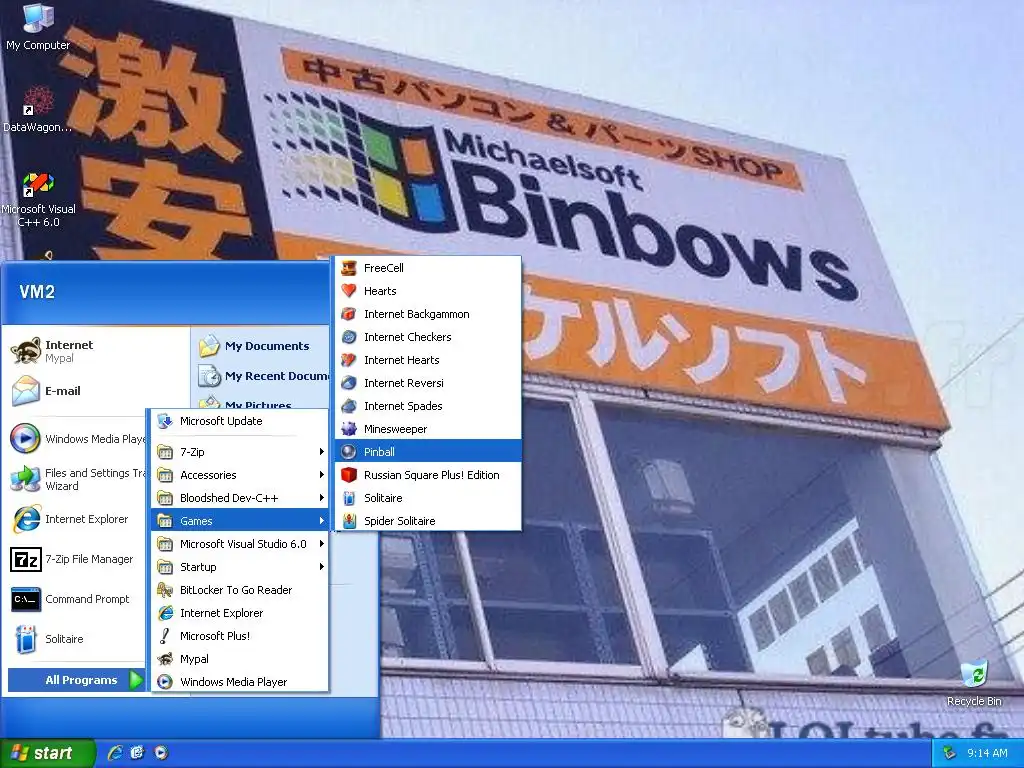Open the My Computer desktop icon
This screenshot has width=1024, height=768.
(x=38, y=27)
